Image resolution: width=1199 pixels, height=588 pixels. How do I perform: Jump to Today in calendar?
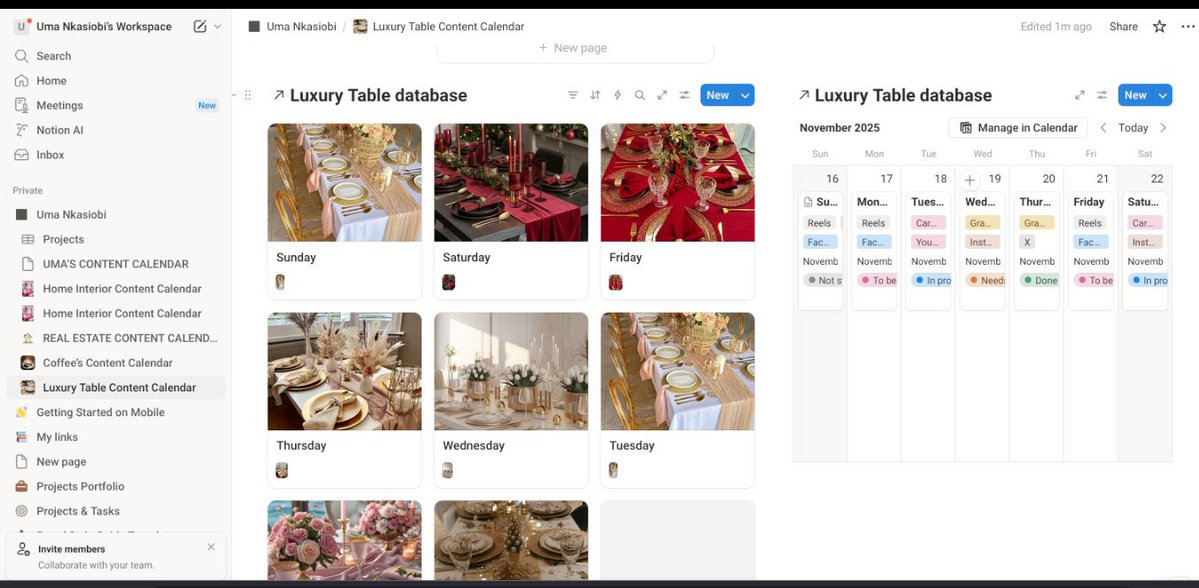tap(1132, 128)
